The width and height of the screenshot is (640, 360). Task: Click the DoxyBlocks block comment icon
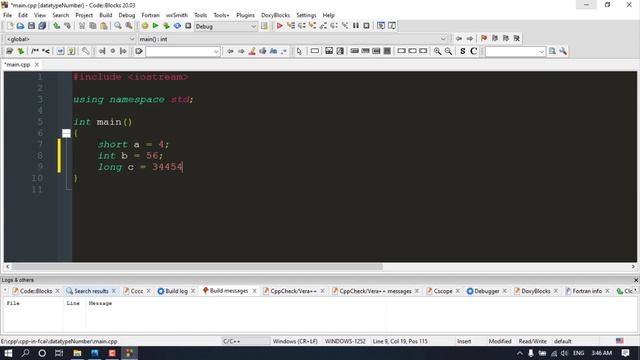tap(35, 51)
